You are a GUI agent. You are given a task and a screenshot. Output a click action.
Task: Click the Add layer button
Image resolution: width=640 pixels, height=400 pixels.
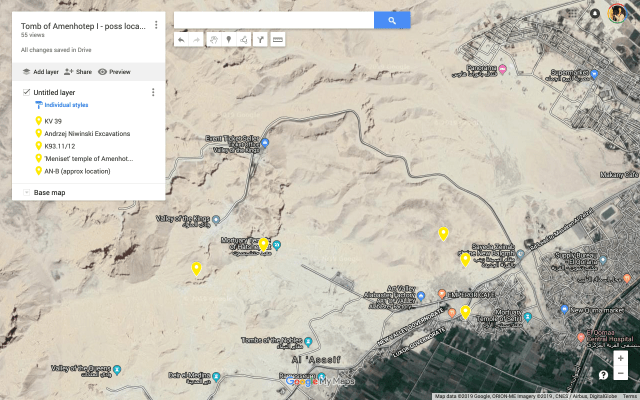pyautogui.click(x=40, y=72)
